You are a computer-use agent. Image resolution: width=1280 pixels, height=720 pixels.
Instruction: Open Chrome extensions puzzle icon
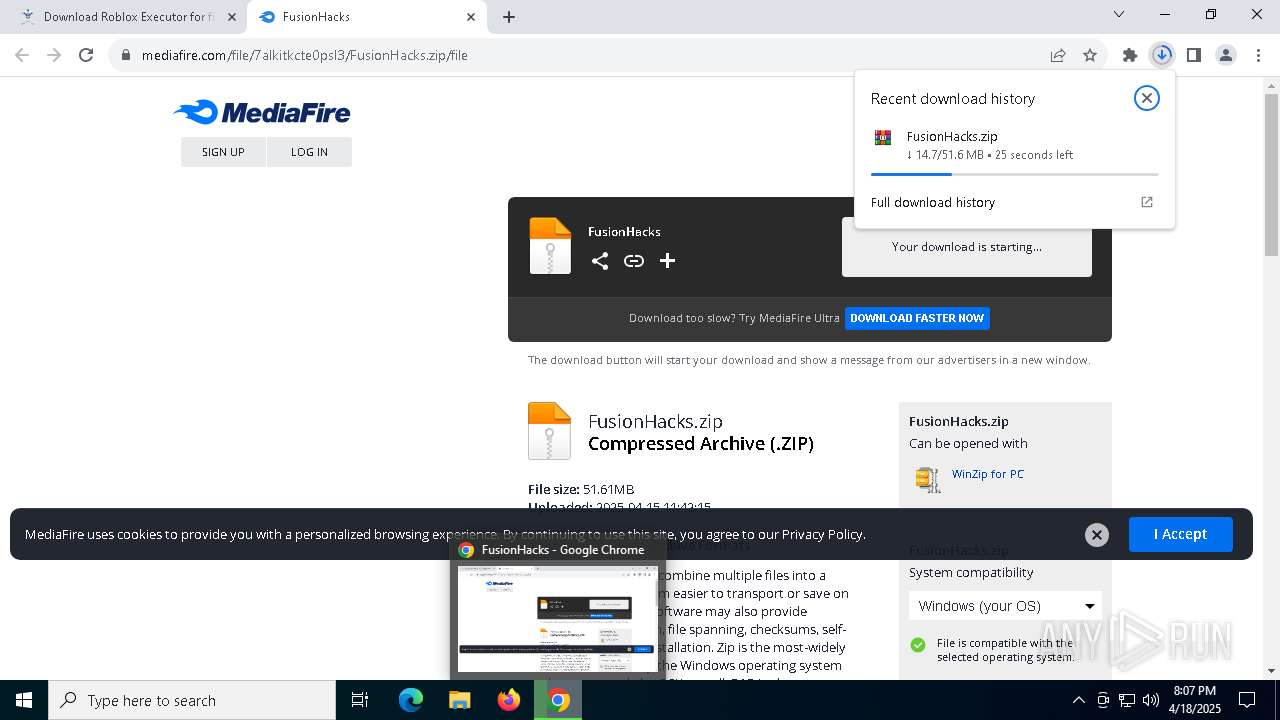point(1130,55)
